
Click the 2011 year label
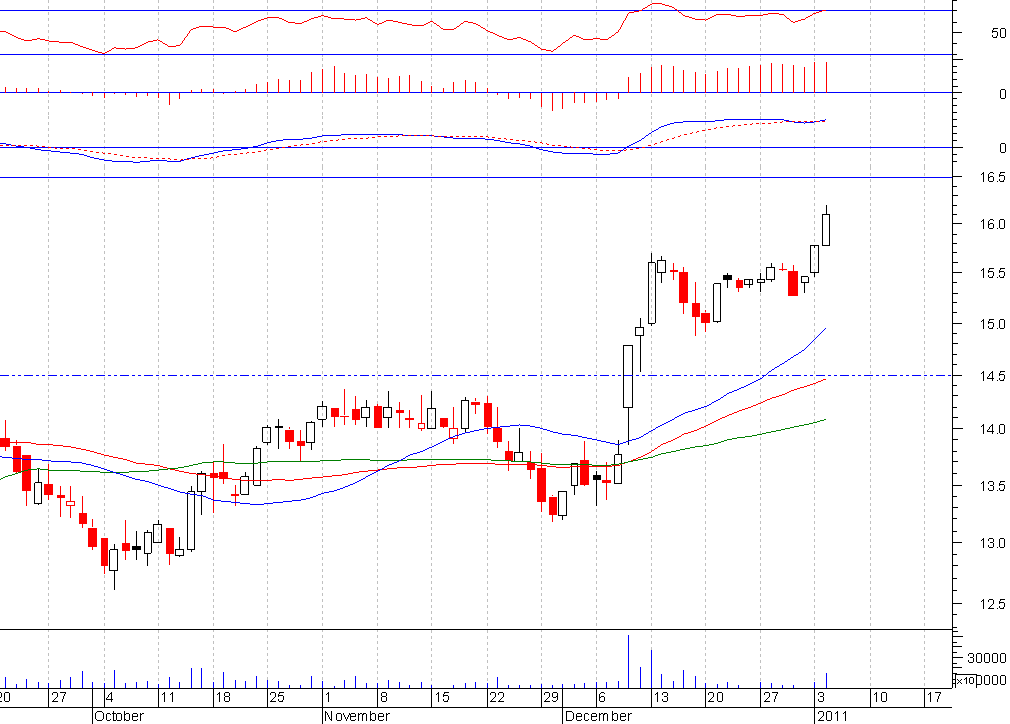tap(832, 716)
